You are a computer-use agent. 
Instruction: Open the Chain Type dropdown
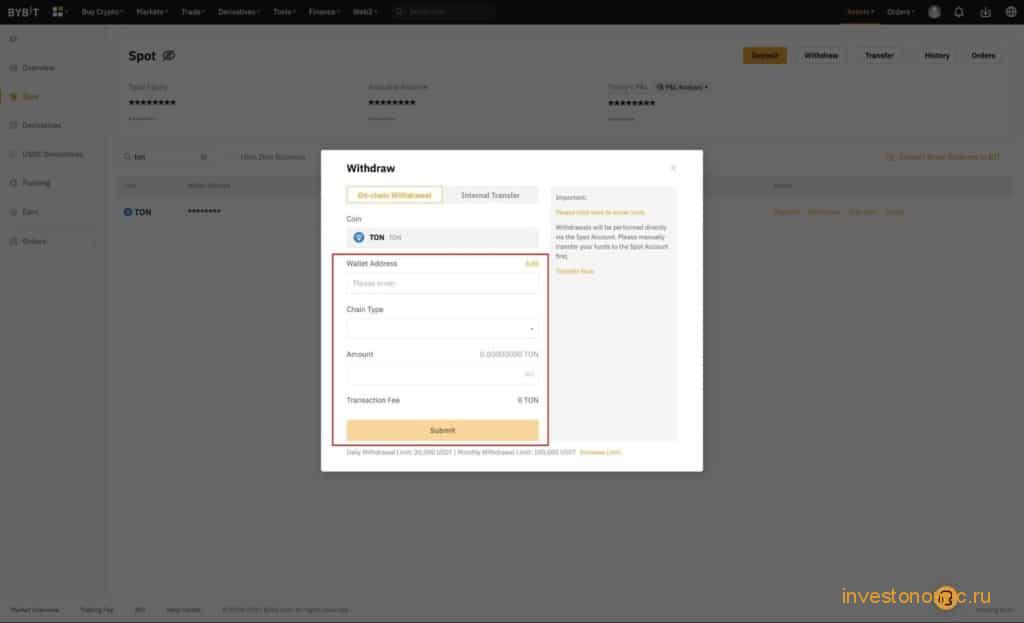tap(442, 328)
